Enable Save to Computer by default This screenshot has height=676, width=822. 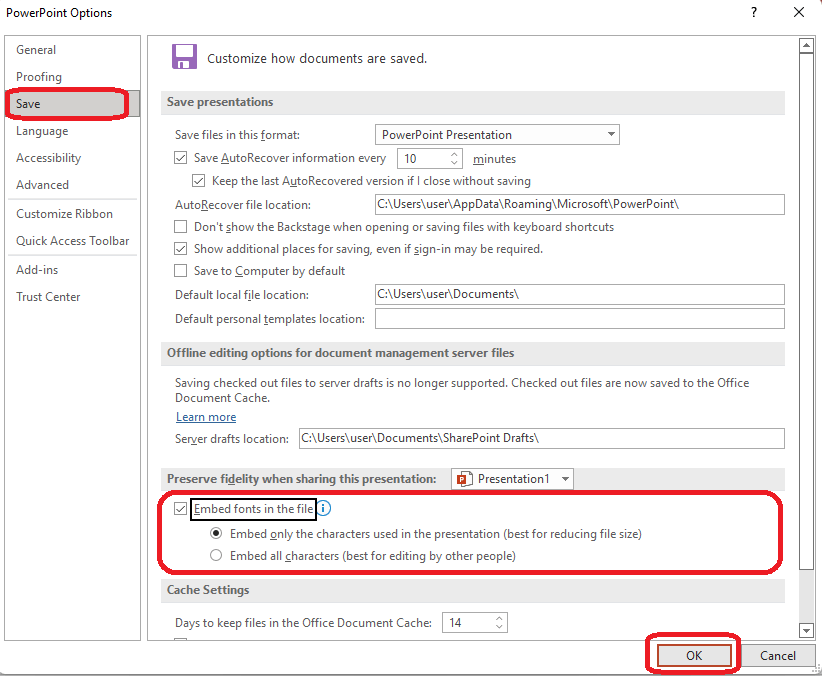click(181, 271)
